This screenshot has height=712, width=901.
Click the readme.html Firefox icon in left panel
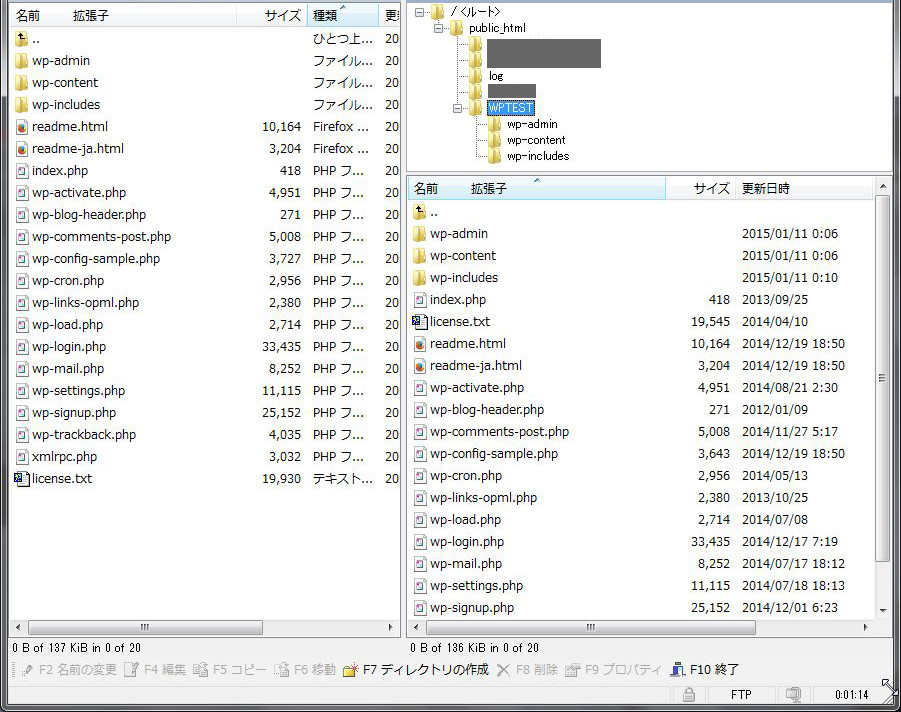click(x=22, y=127)
